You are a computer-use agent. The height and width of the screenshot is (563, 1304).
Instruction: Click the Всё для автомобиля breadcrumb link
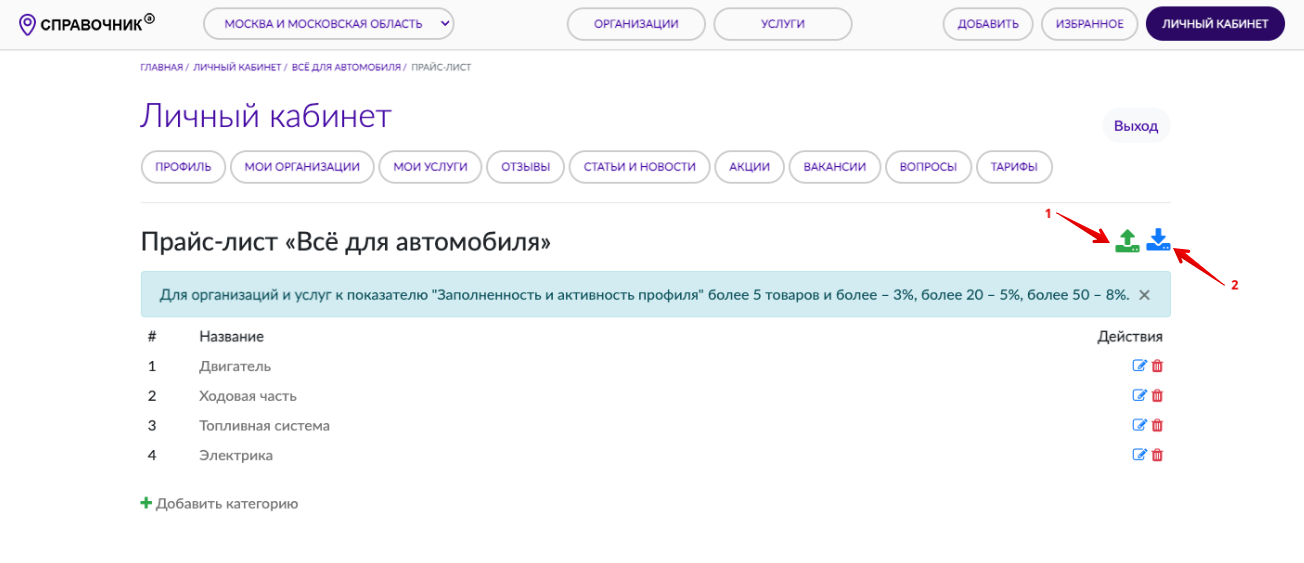pyautogui.click(x=346, y=67)
